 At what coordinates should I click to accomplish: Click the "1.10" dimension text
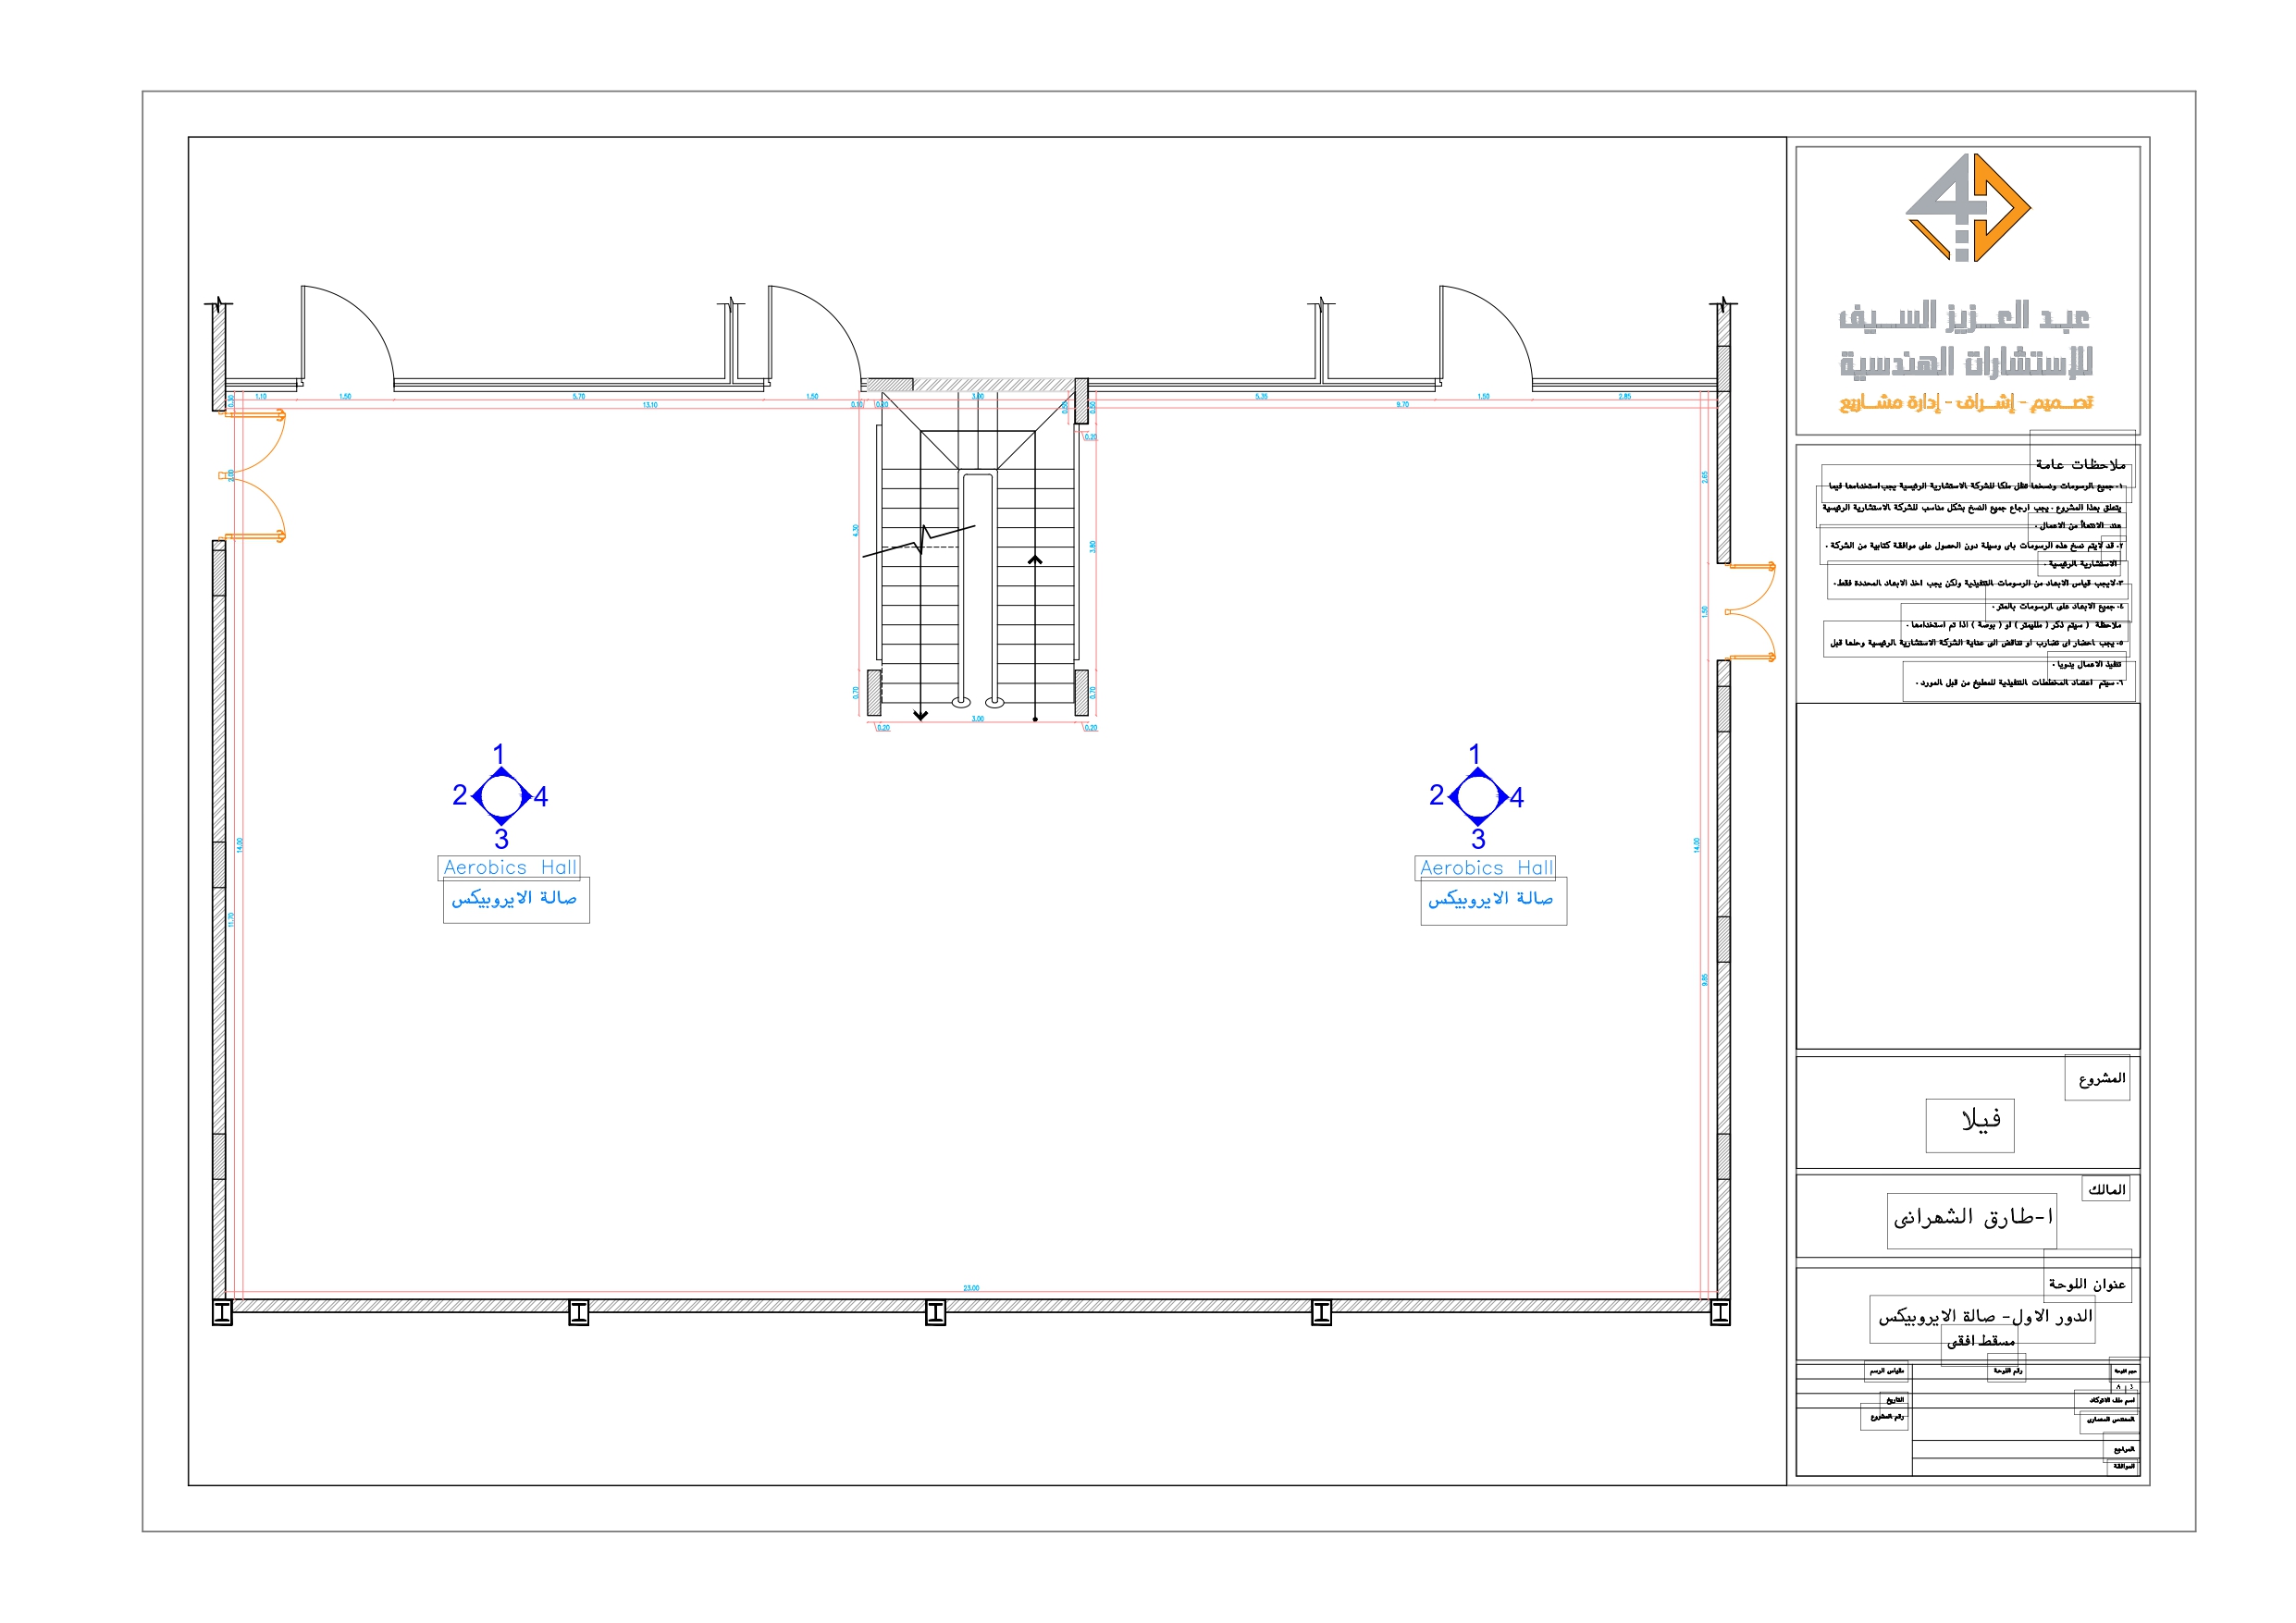[x=261, y=397]
